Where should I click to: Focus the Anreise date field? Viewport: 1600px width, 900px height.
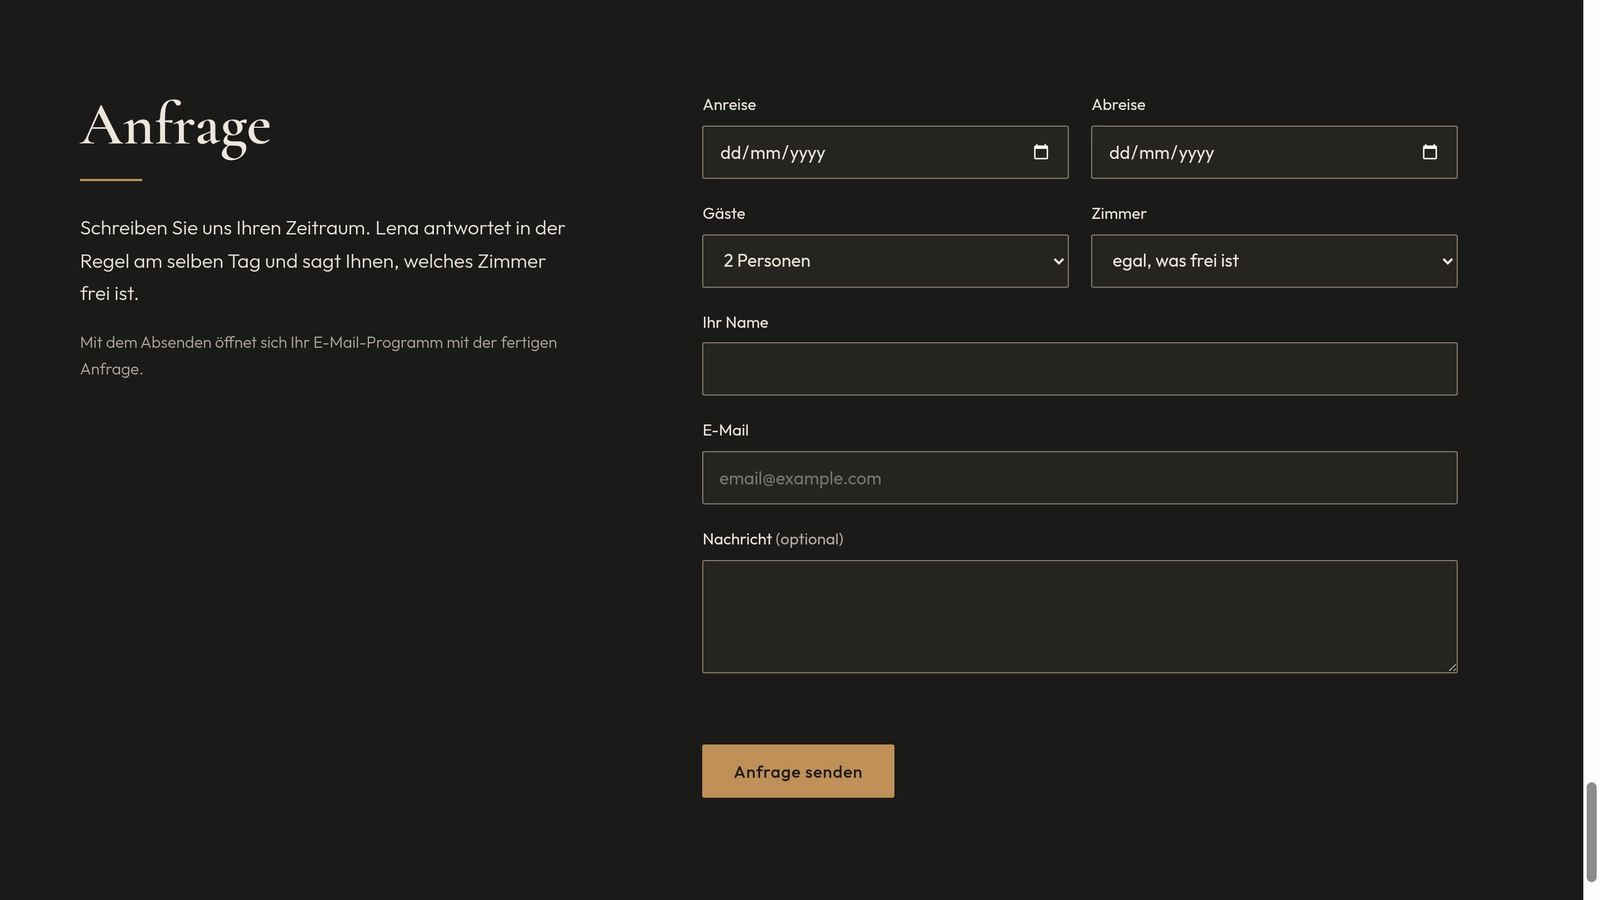[x=885, y=152]
